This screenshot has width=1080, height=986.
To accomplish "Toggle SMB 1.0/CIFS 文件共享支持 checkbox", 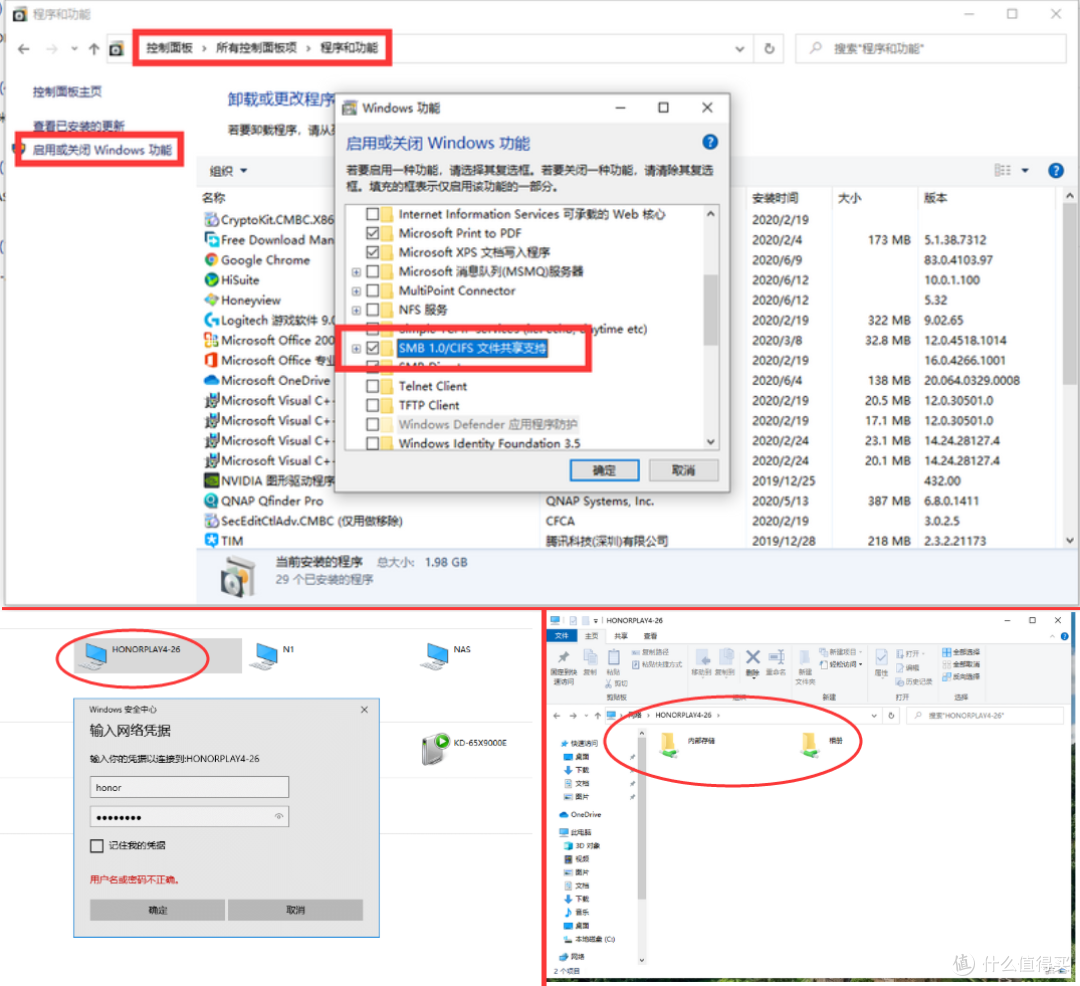I will click(373, 348).
